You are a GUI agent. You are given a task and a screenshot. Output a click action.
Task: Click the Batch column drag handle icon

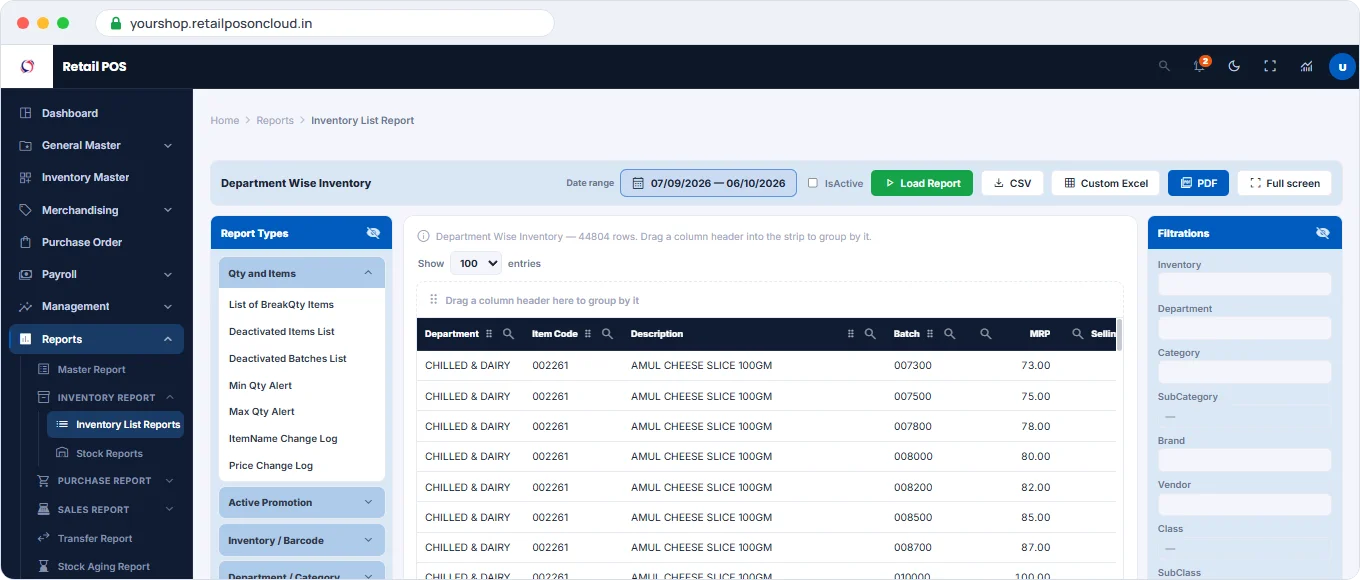coord(930,334)
